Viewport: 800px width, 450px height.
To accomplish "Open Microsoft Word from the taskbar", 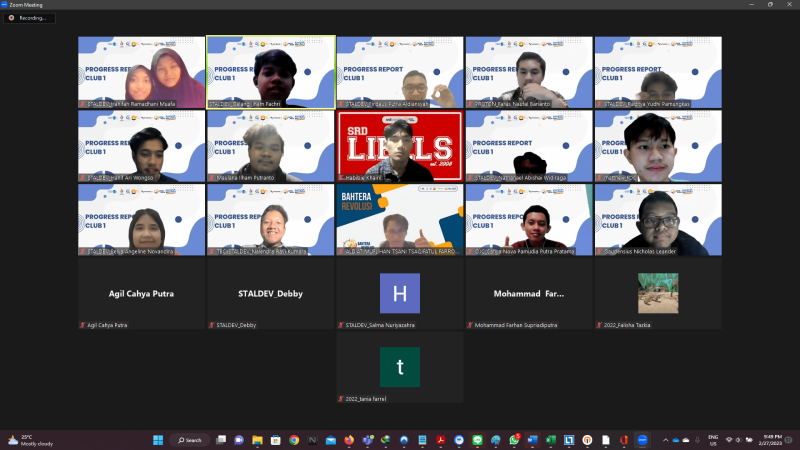I will point(532,440).
